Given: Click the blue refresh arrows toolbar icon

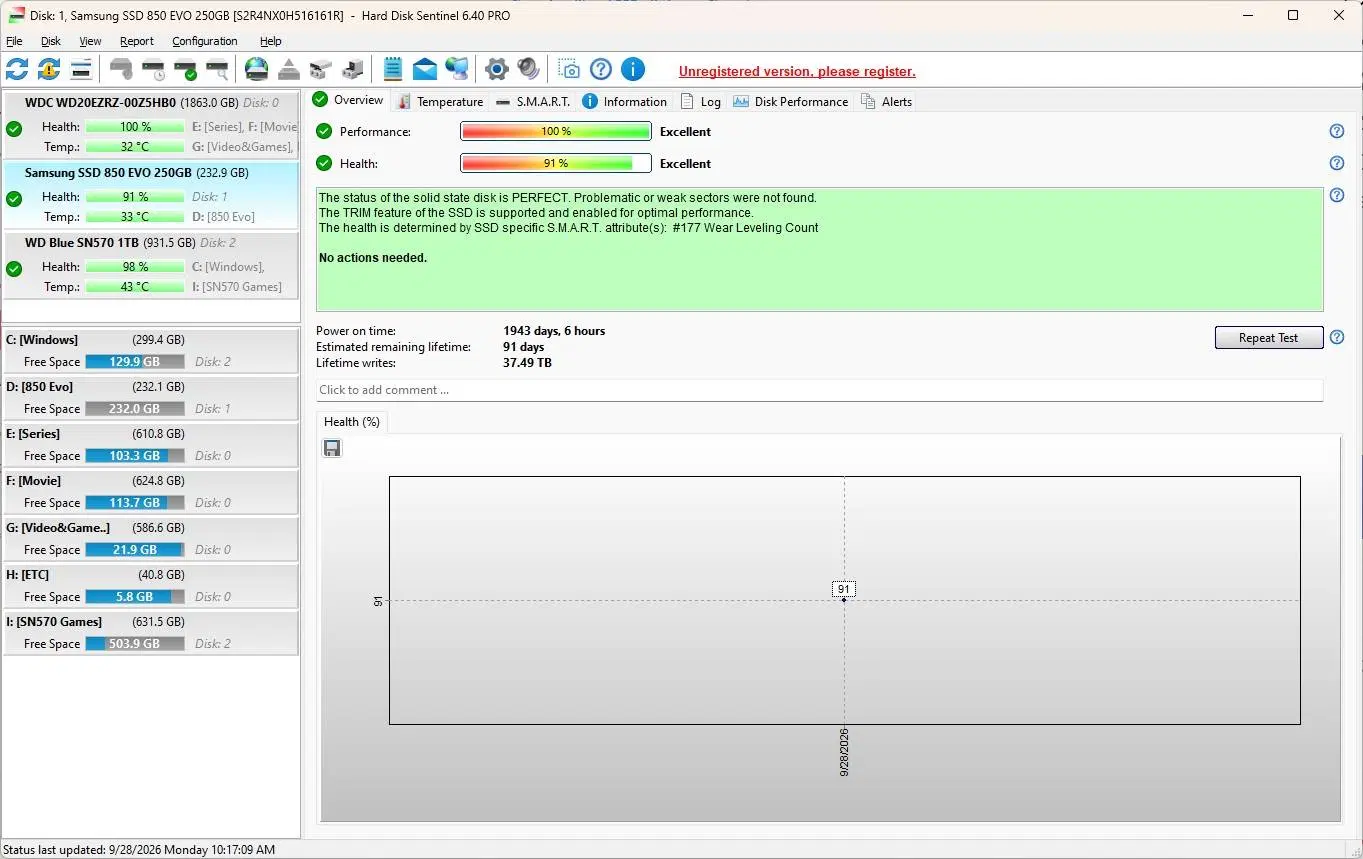Looking at the screenshot, I should tap(17, 69).
